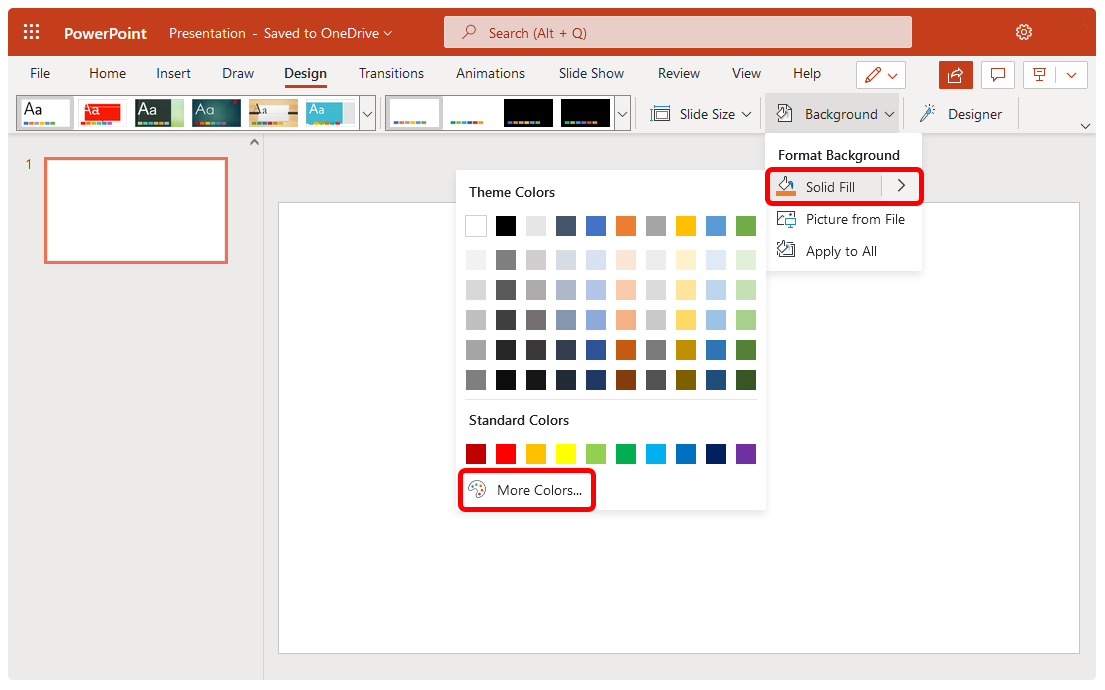Viewport: 1105px width, 690px height.
Task: Switch to the Transitions tab
Action: click(x=391, y=73)
